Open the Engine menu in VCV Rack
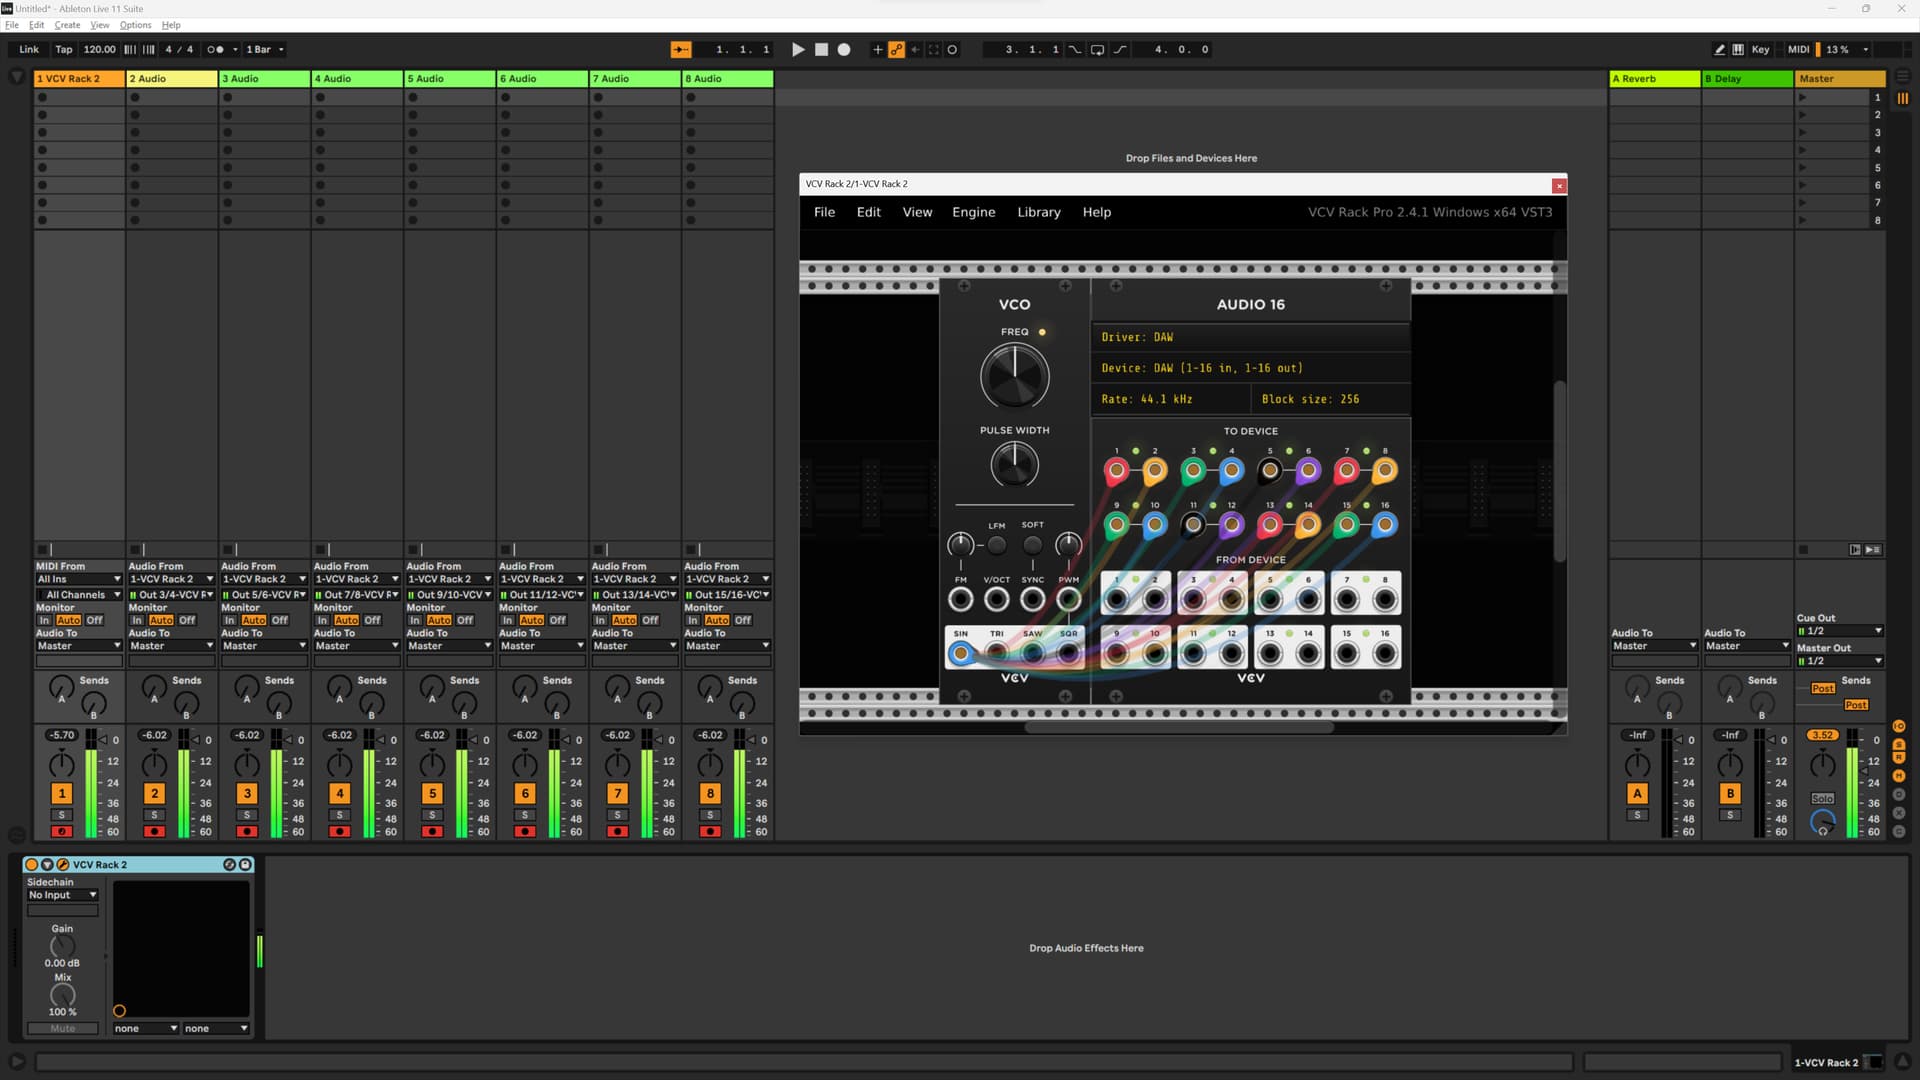 tap(973, 212)
